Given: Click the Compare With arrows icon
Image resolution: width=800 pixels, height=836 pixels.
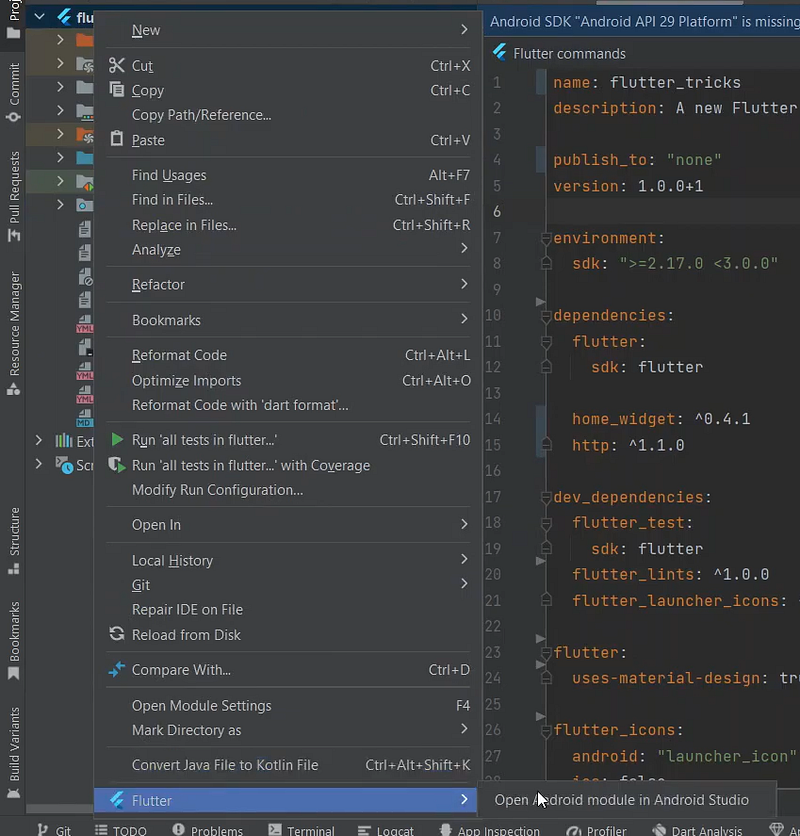Looking at the screenshot, I should (x=117, y=669).
